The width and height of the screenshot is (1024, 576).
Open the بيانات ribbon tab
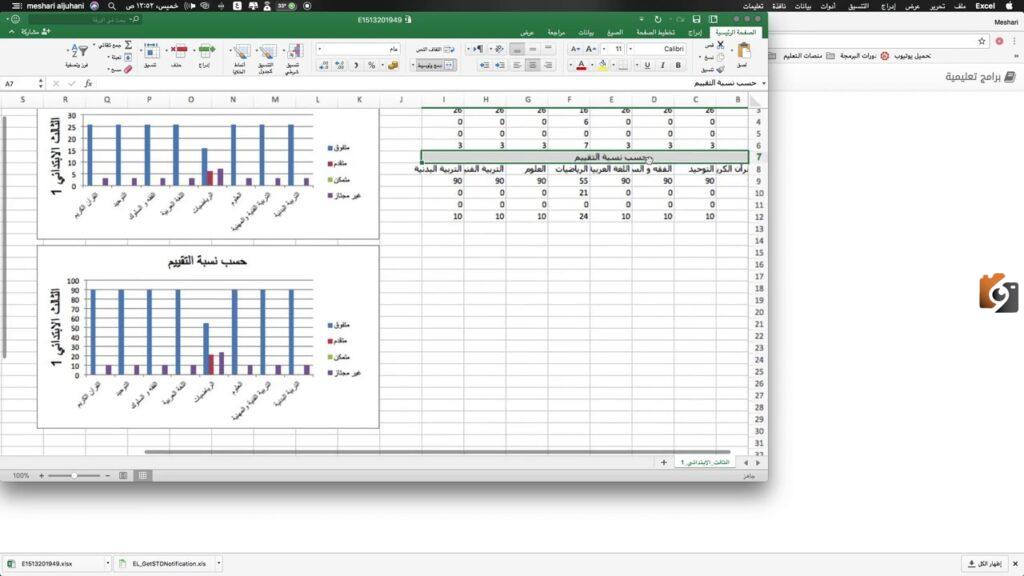(x=586, y=32)
